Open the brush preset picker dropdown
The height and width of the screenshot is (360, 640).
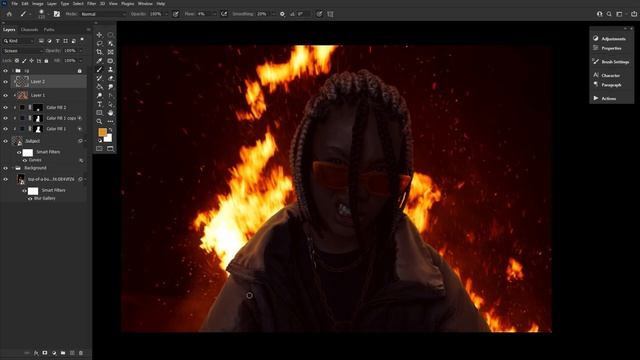pyautogui.click(x=49, y=14)
